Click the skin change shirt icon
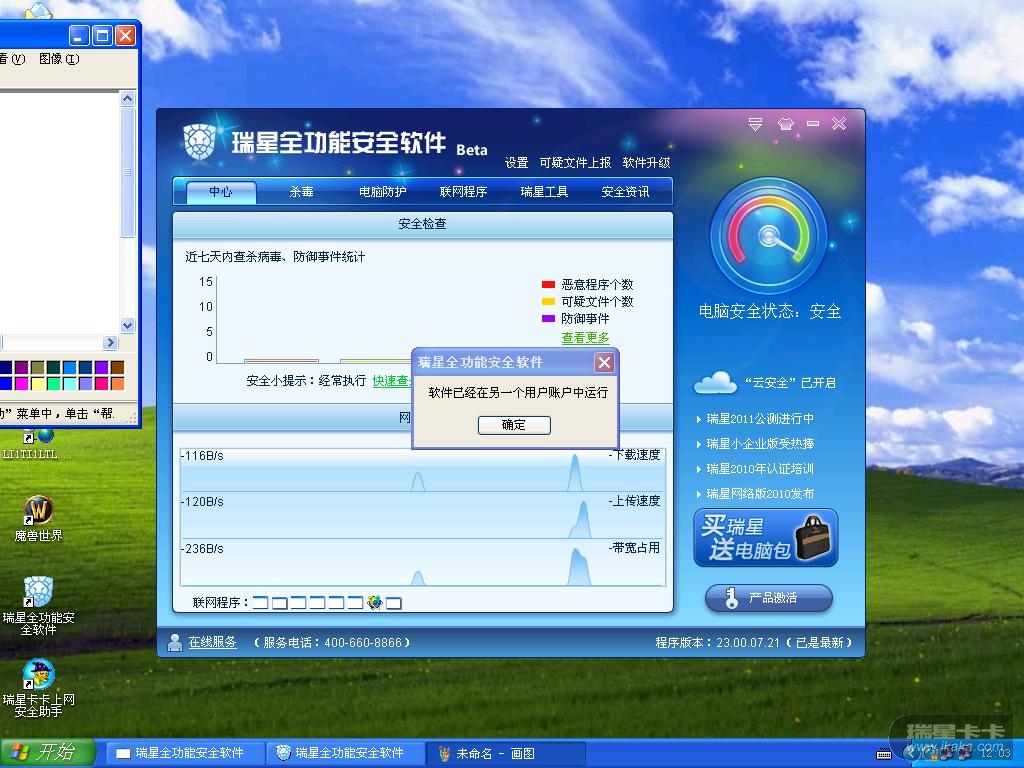 [786, 123]
